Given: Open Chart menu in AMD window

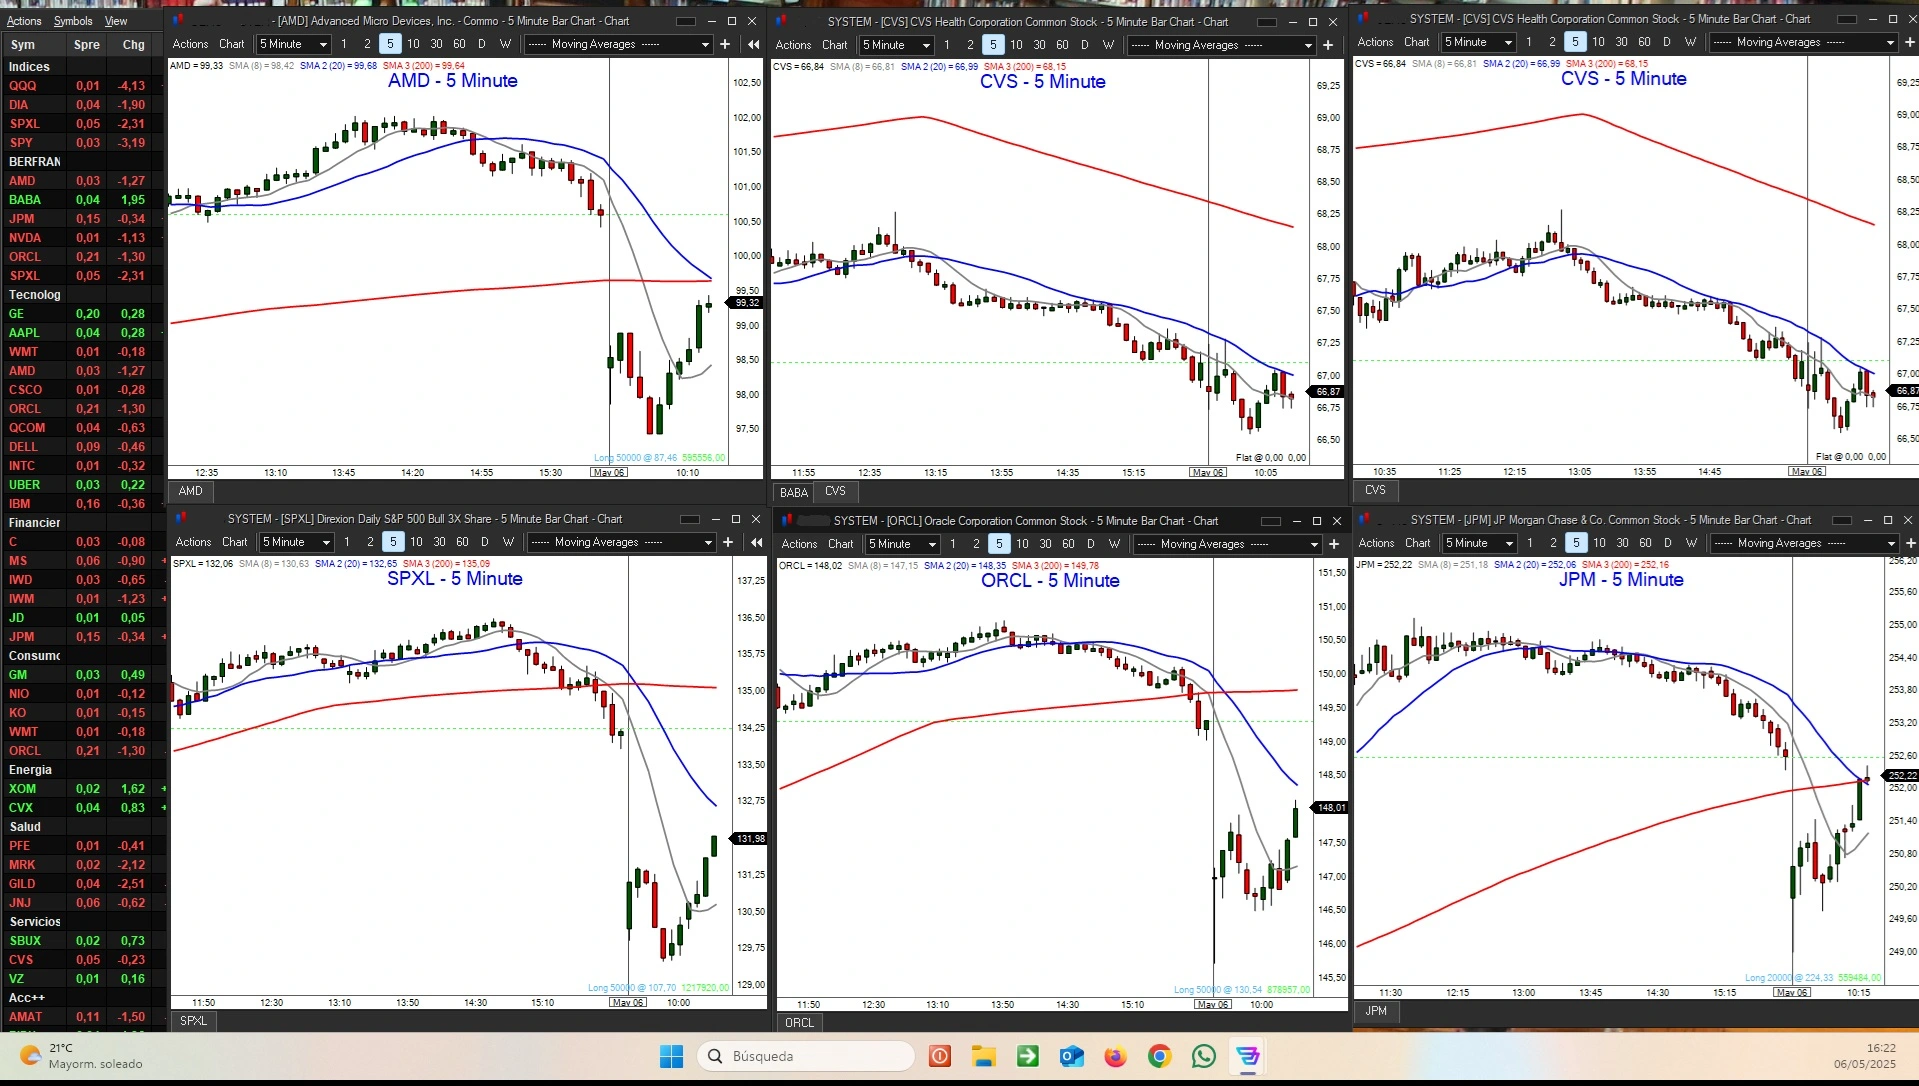Looking at the screenshot, I should [232, 44].
